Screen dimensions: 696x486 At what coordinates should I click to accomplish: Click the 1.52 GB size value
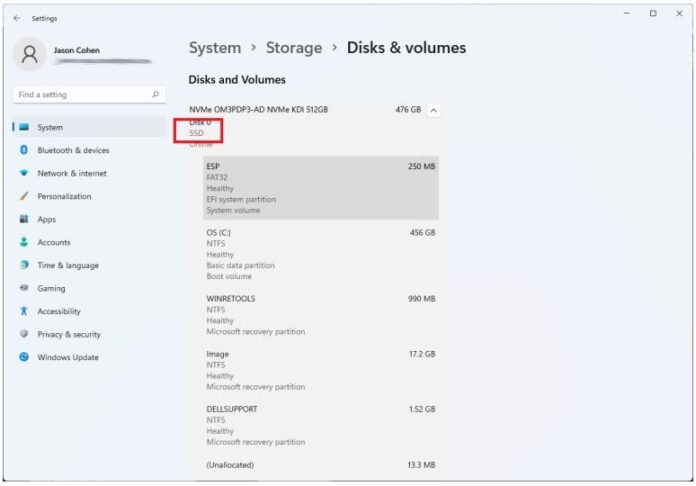click(422, 409)
